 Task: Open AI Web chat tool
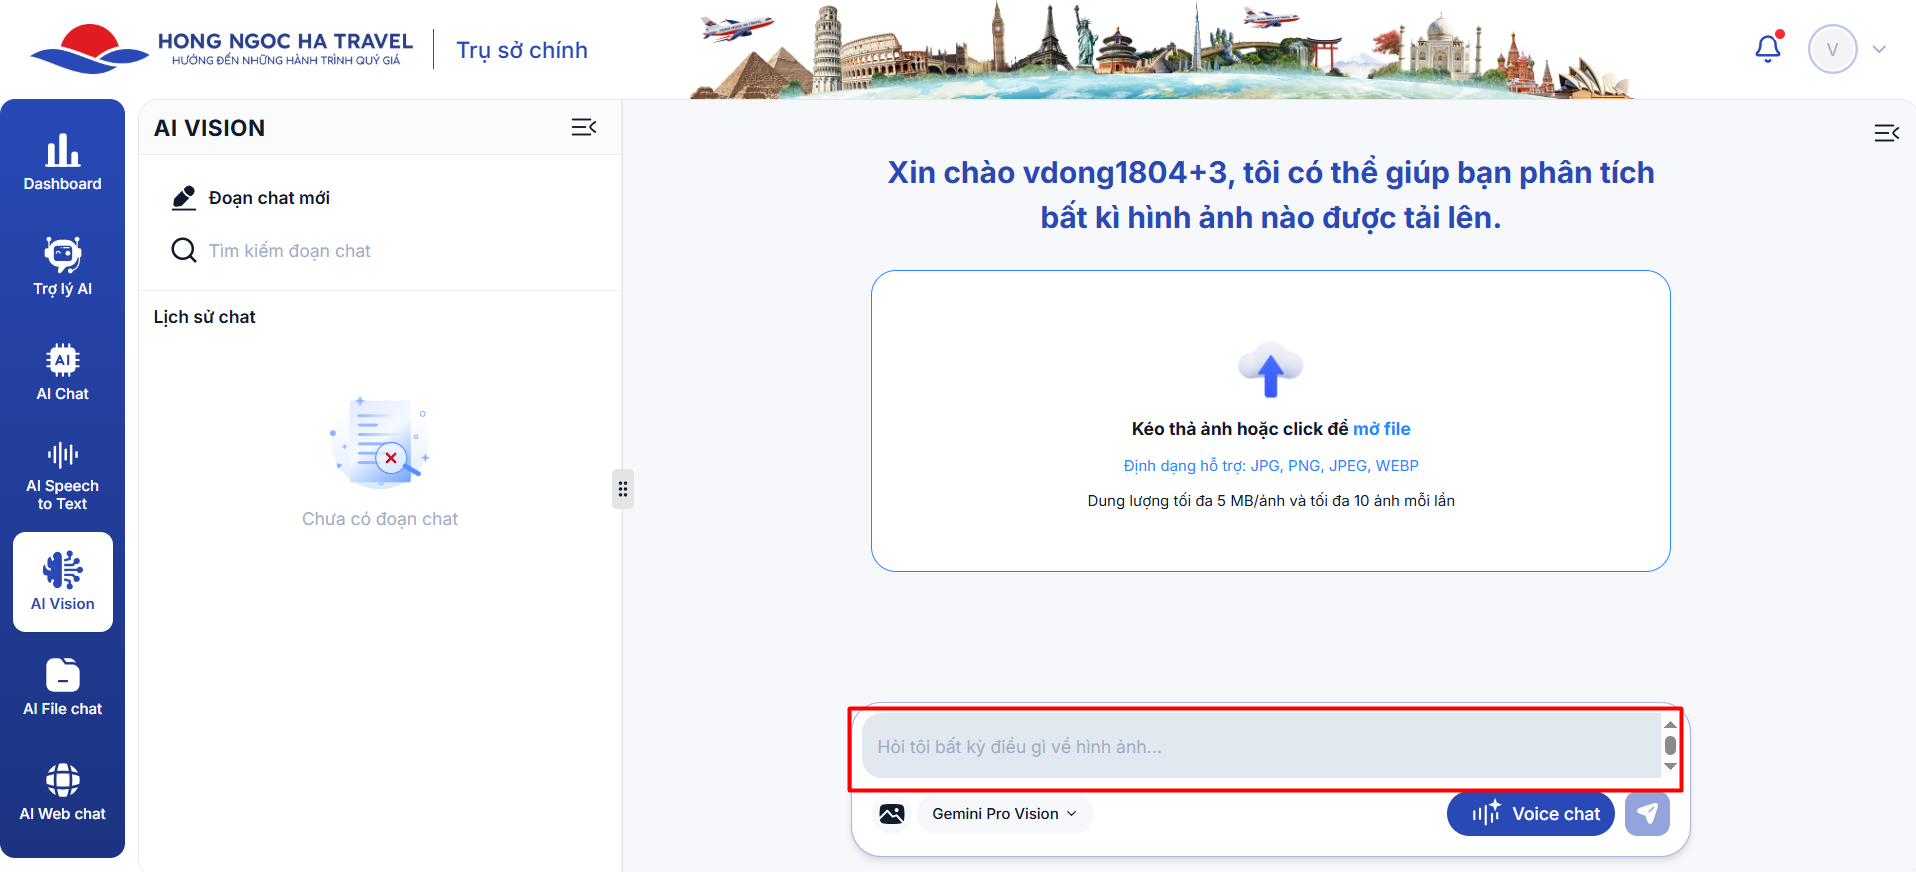coord(62,792)
